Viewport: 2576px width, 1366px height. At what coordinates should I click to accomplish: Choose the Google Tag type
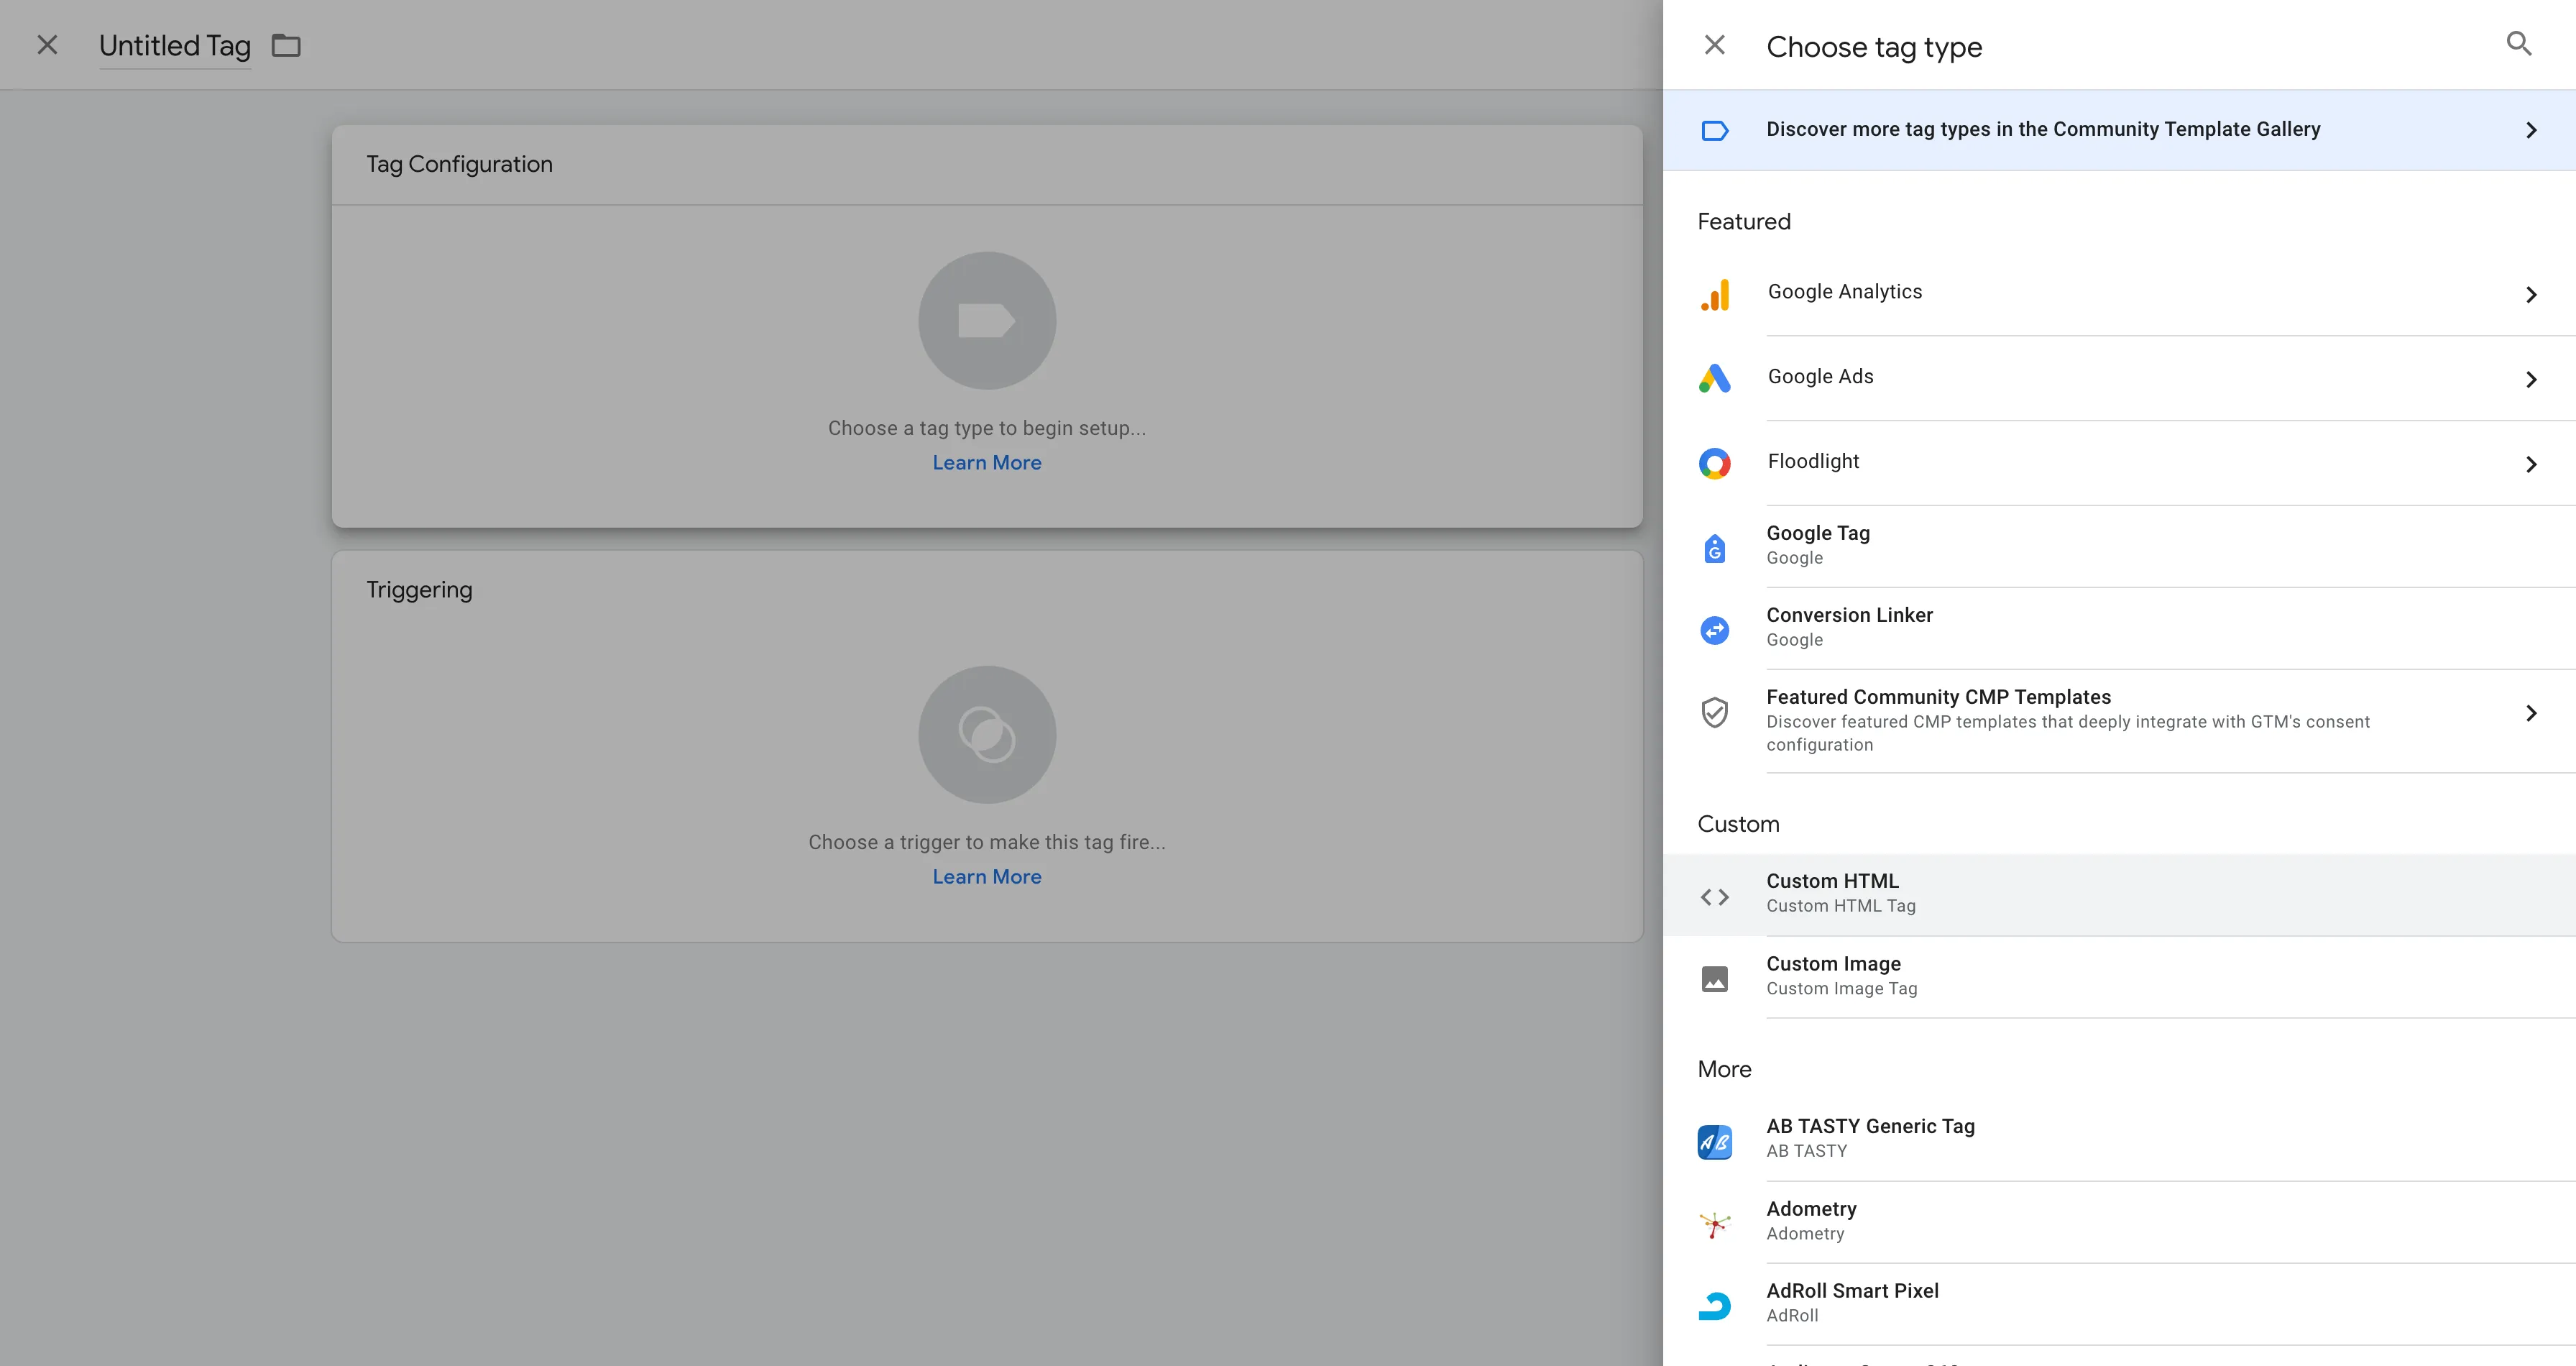(x=2119, y=546)
